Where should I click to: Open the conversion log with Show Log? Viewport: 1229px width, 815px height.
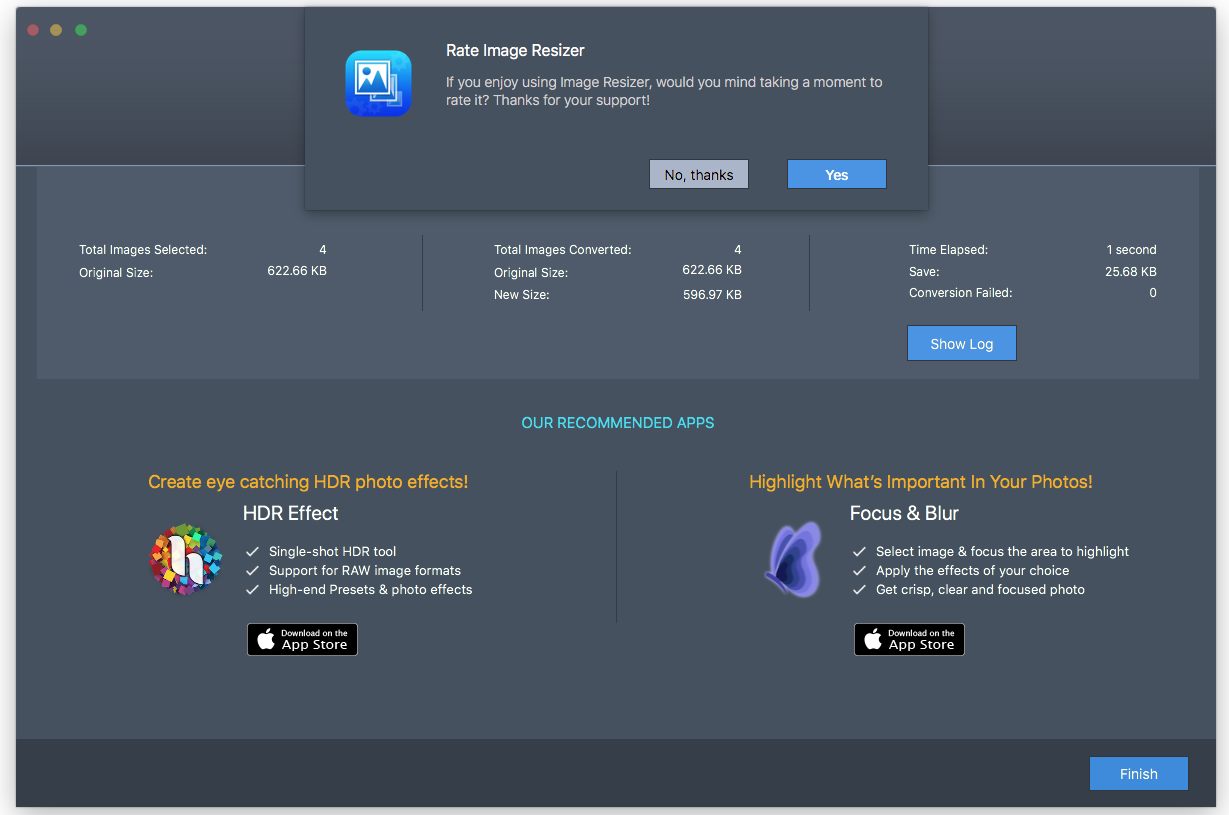961,344
